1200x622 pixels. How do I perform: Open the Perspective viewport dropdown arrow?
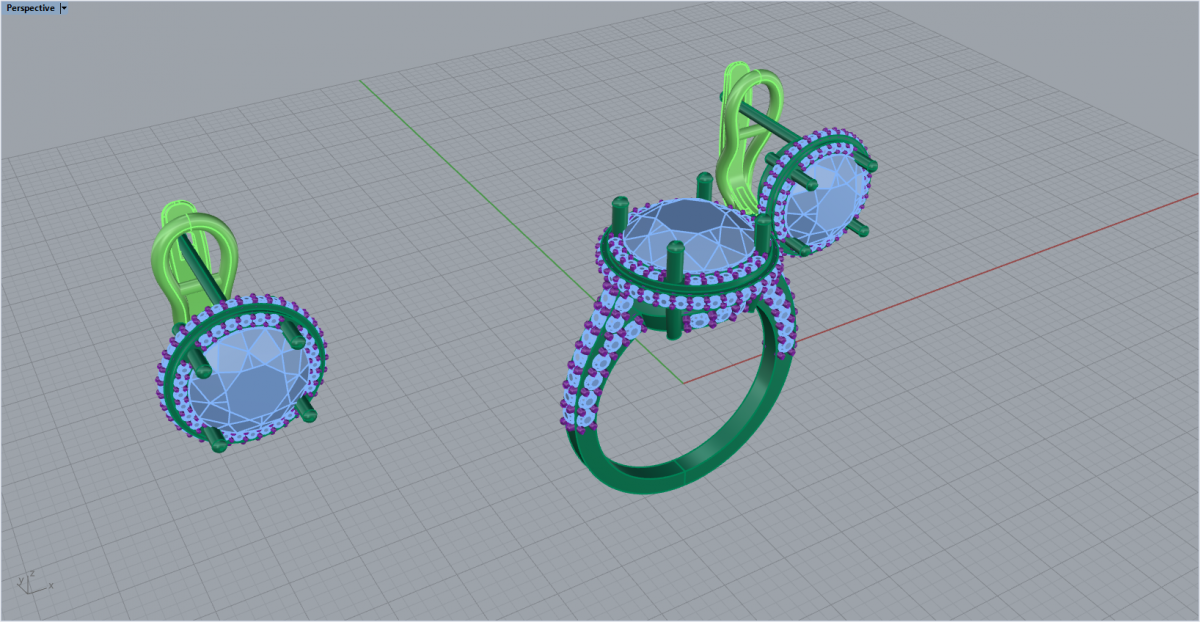coord(64,8)
